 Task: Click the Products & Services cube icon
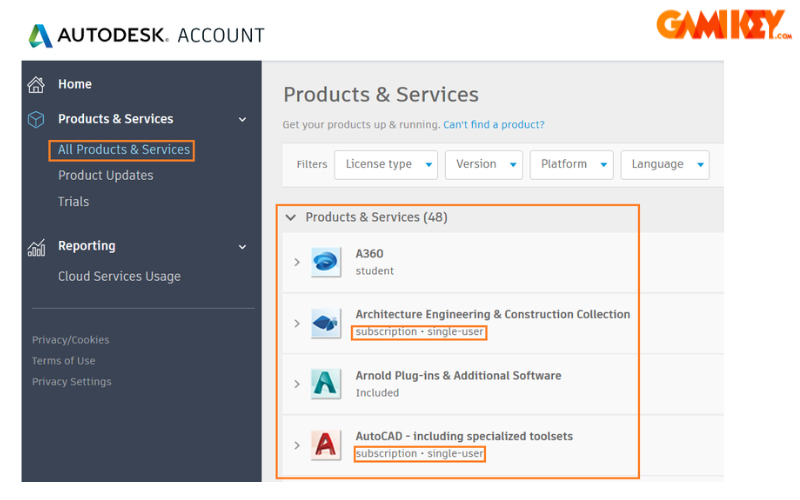tap(36, 119)
